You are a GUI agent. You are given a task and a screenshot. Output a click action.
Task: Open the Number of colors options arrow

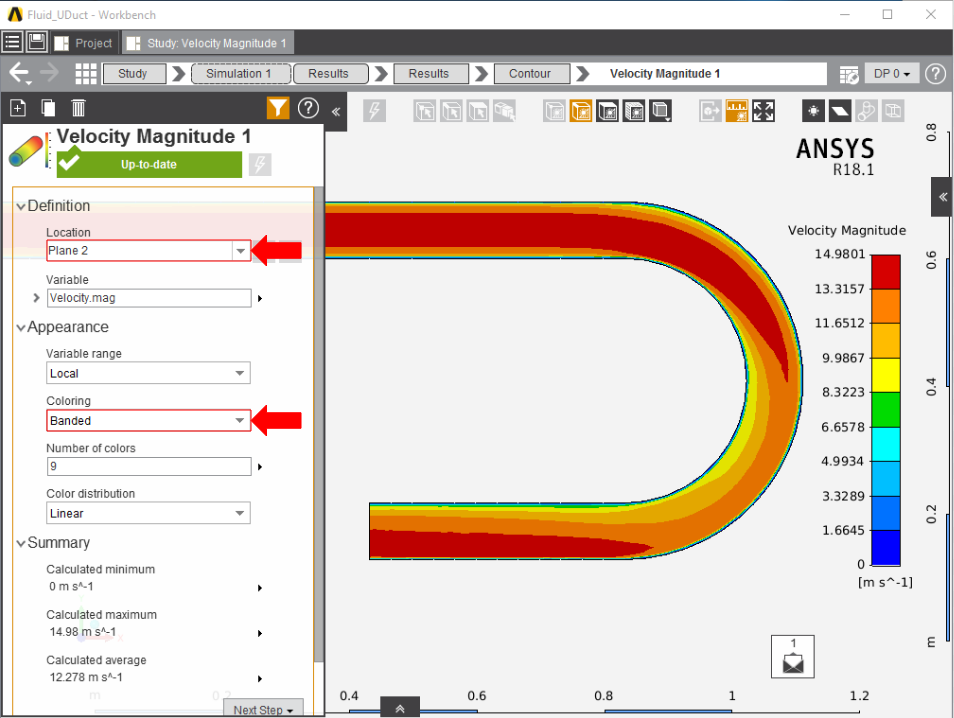pos(260,467)
